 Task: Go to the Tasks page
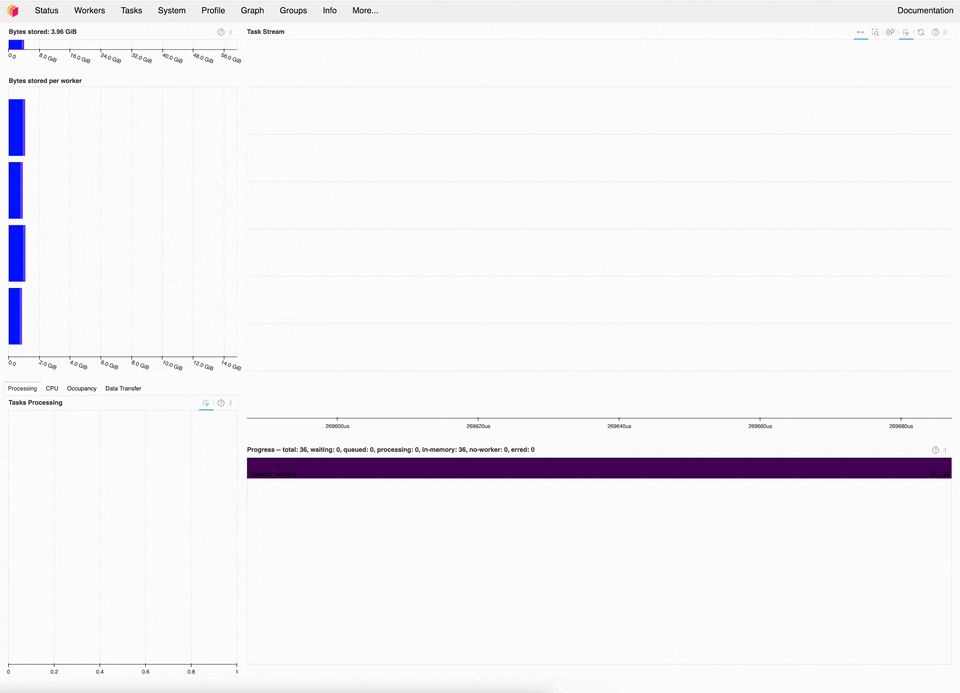pyautogui.click(x=131, y=10)
